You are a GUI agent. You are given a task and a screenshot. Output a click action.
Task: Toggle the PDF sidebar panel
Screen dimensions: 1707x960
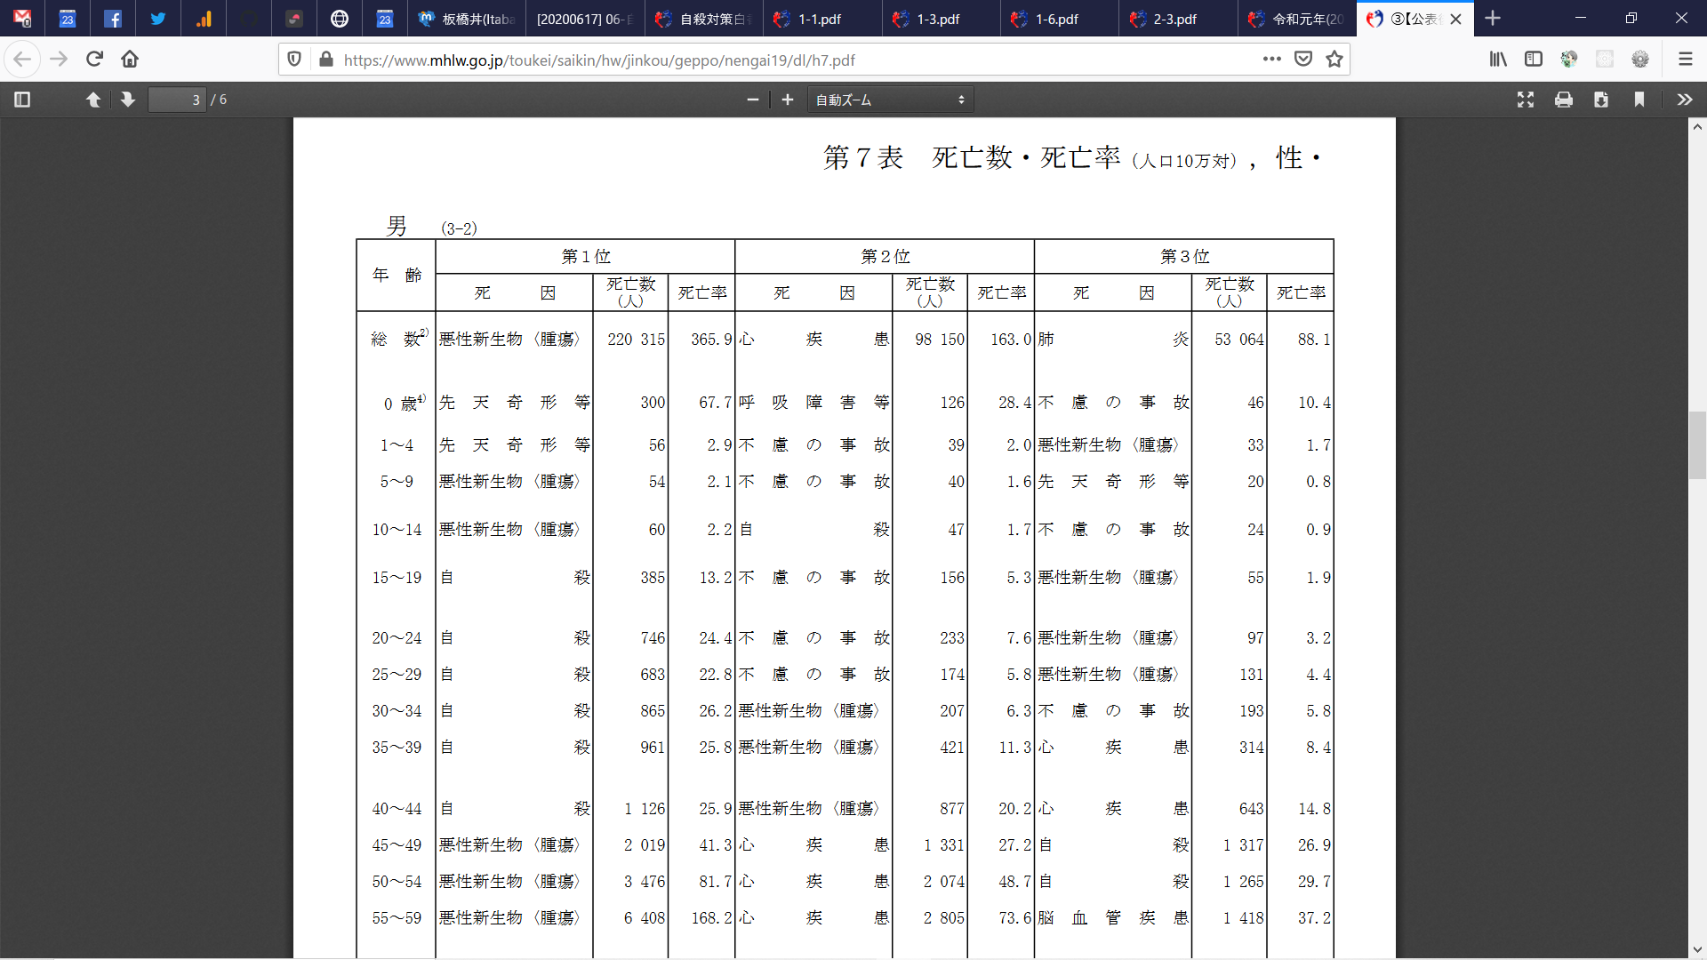click(x=22, y=100)
